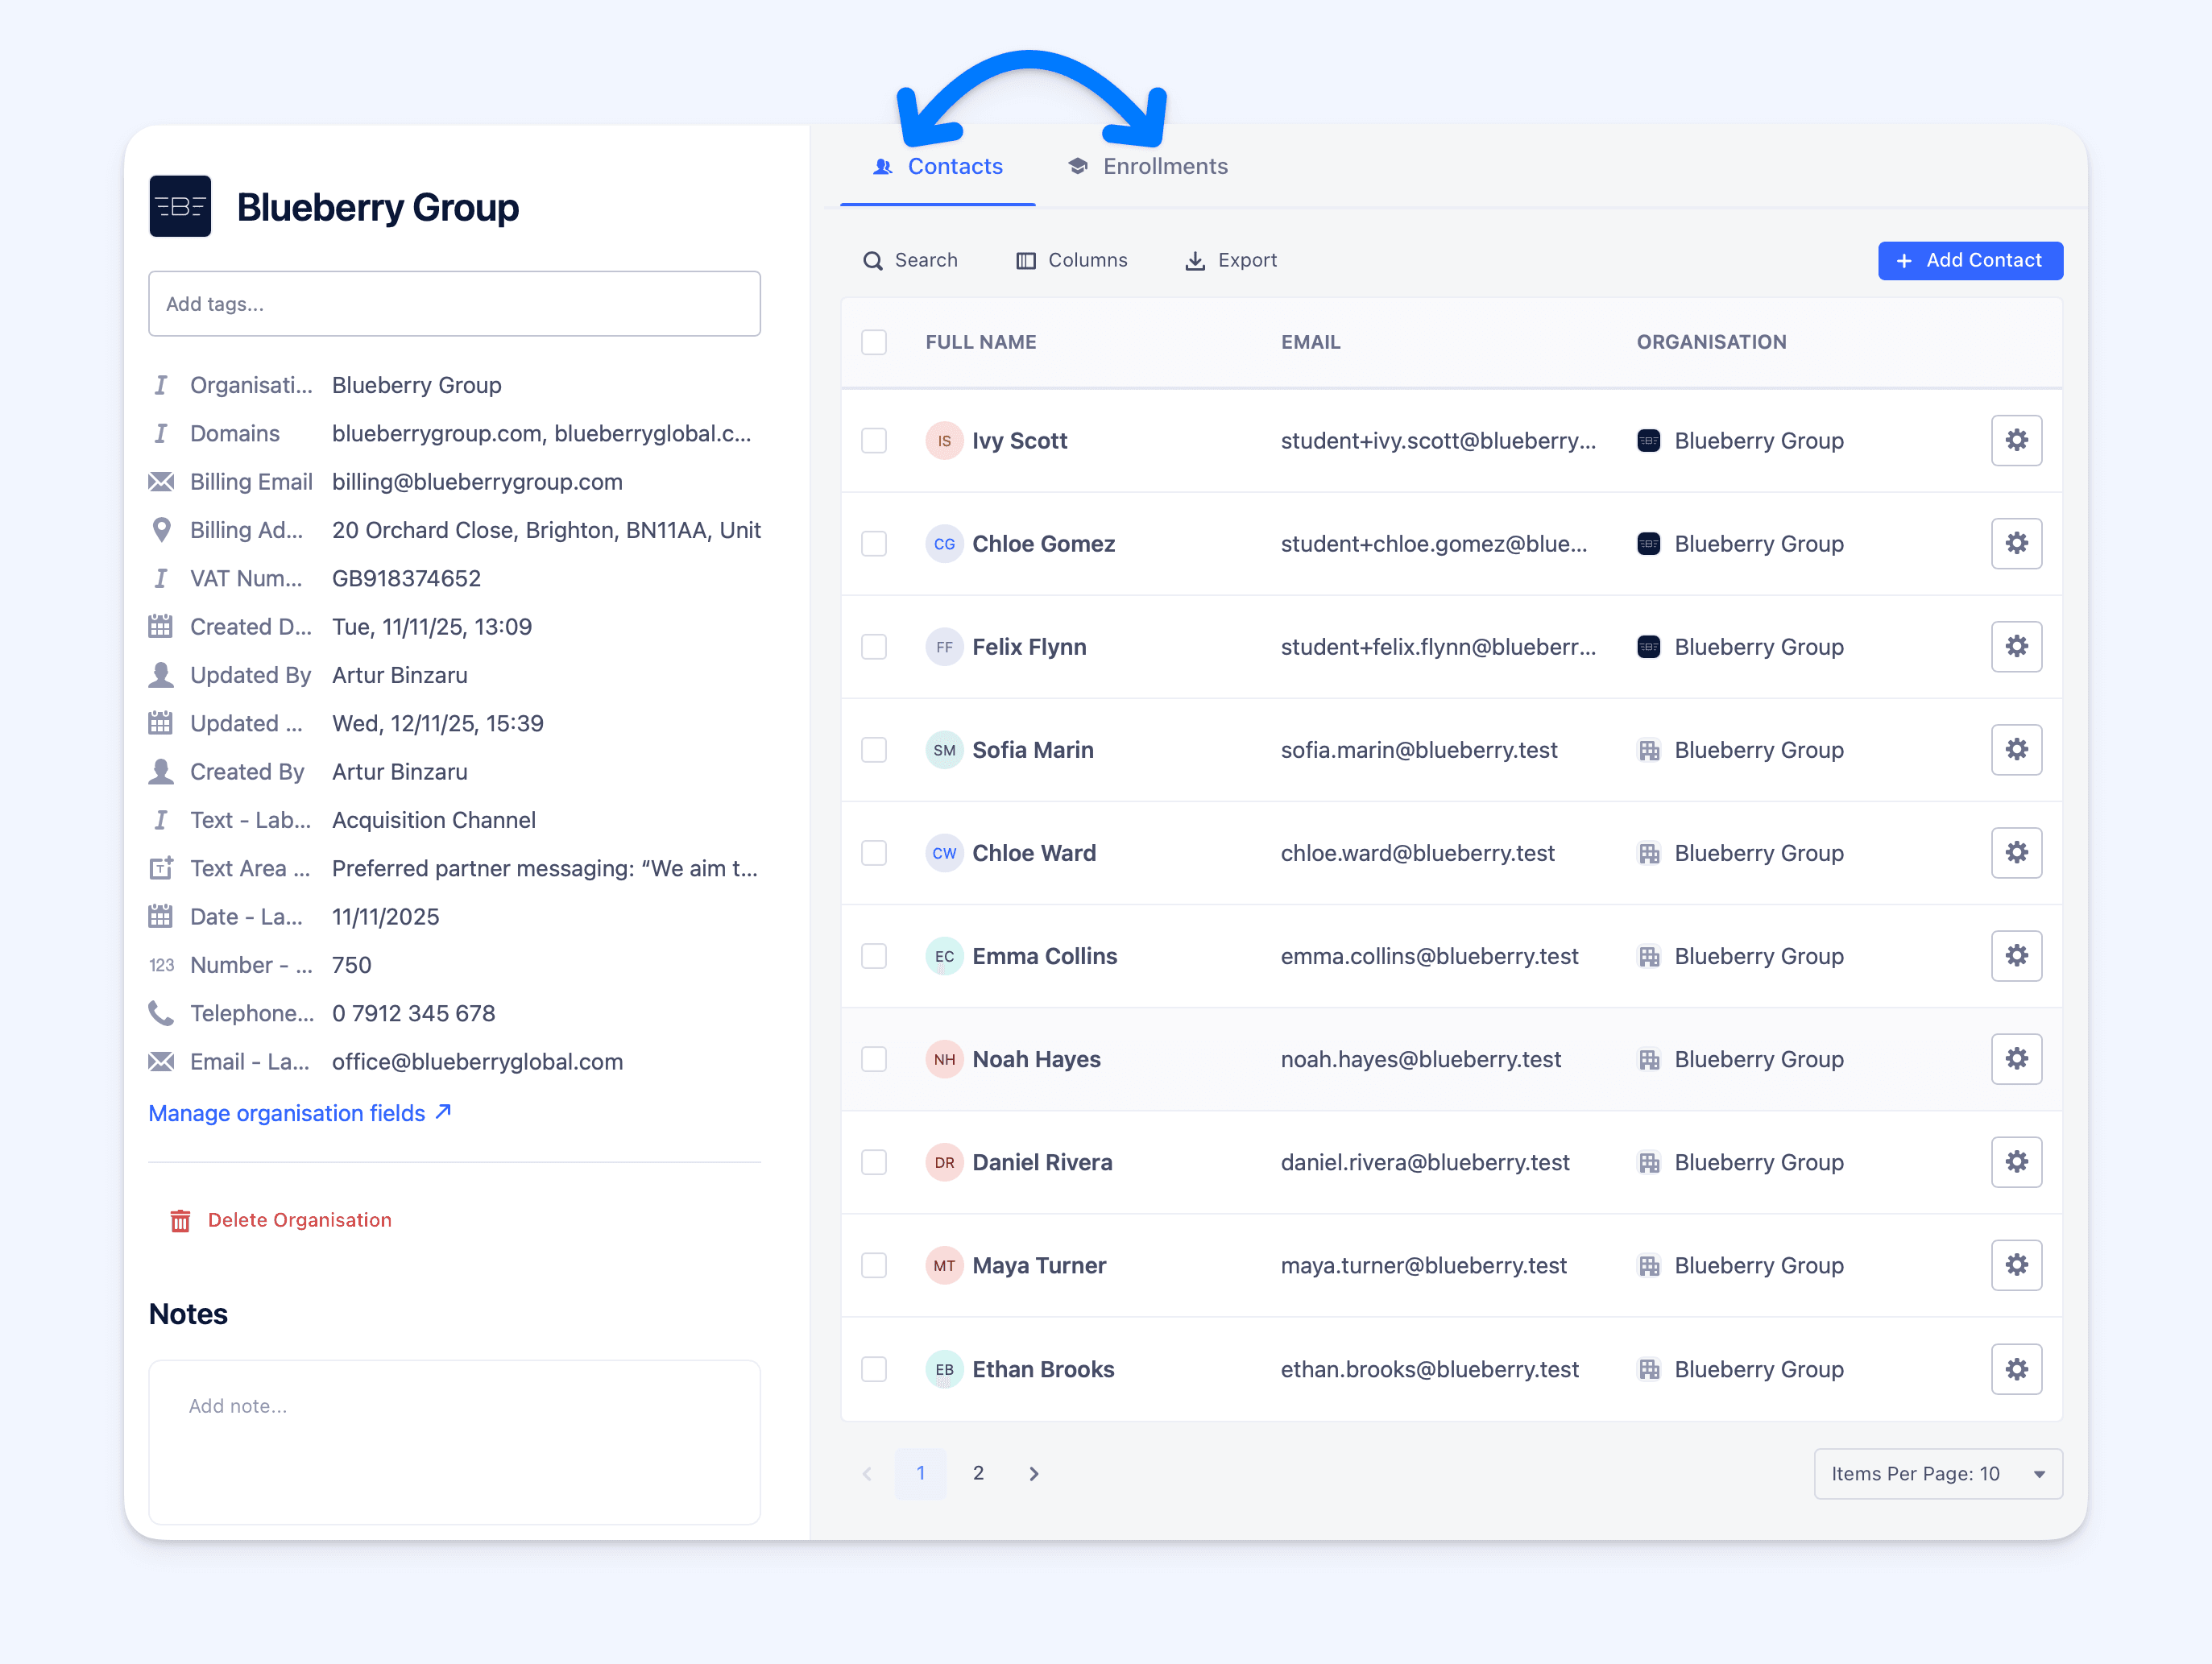Click organisation icon next to Sofia Marin

coord(1648,750)
